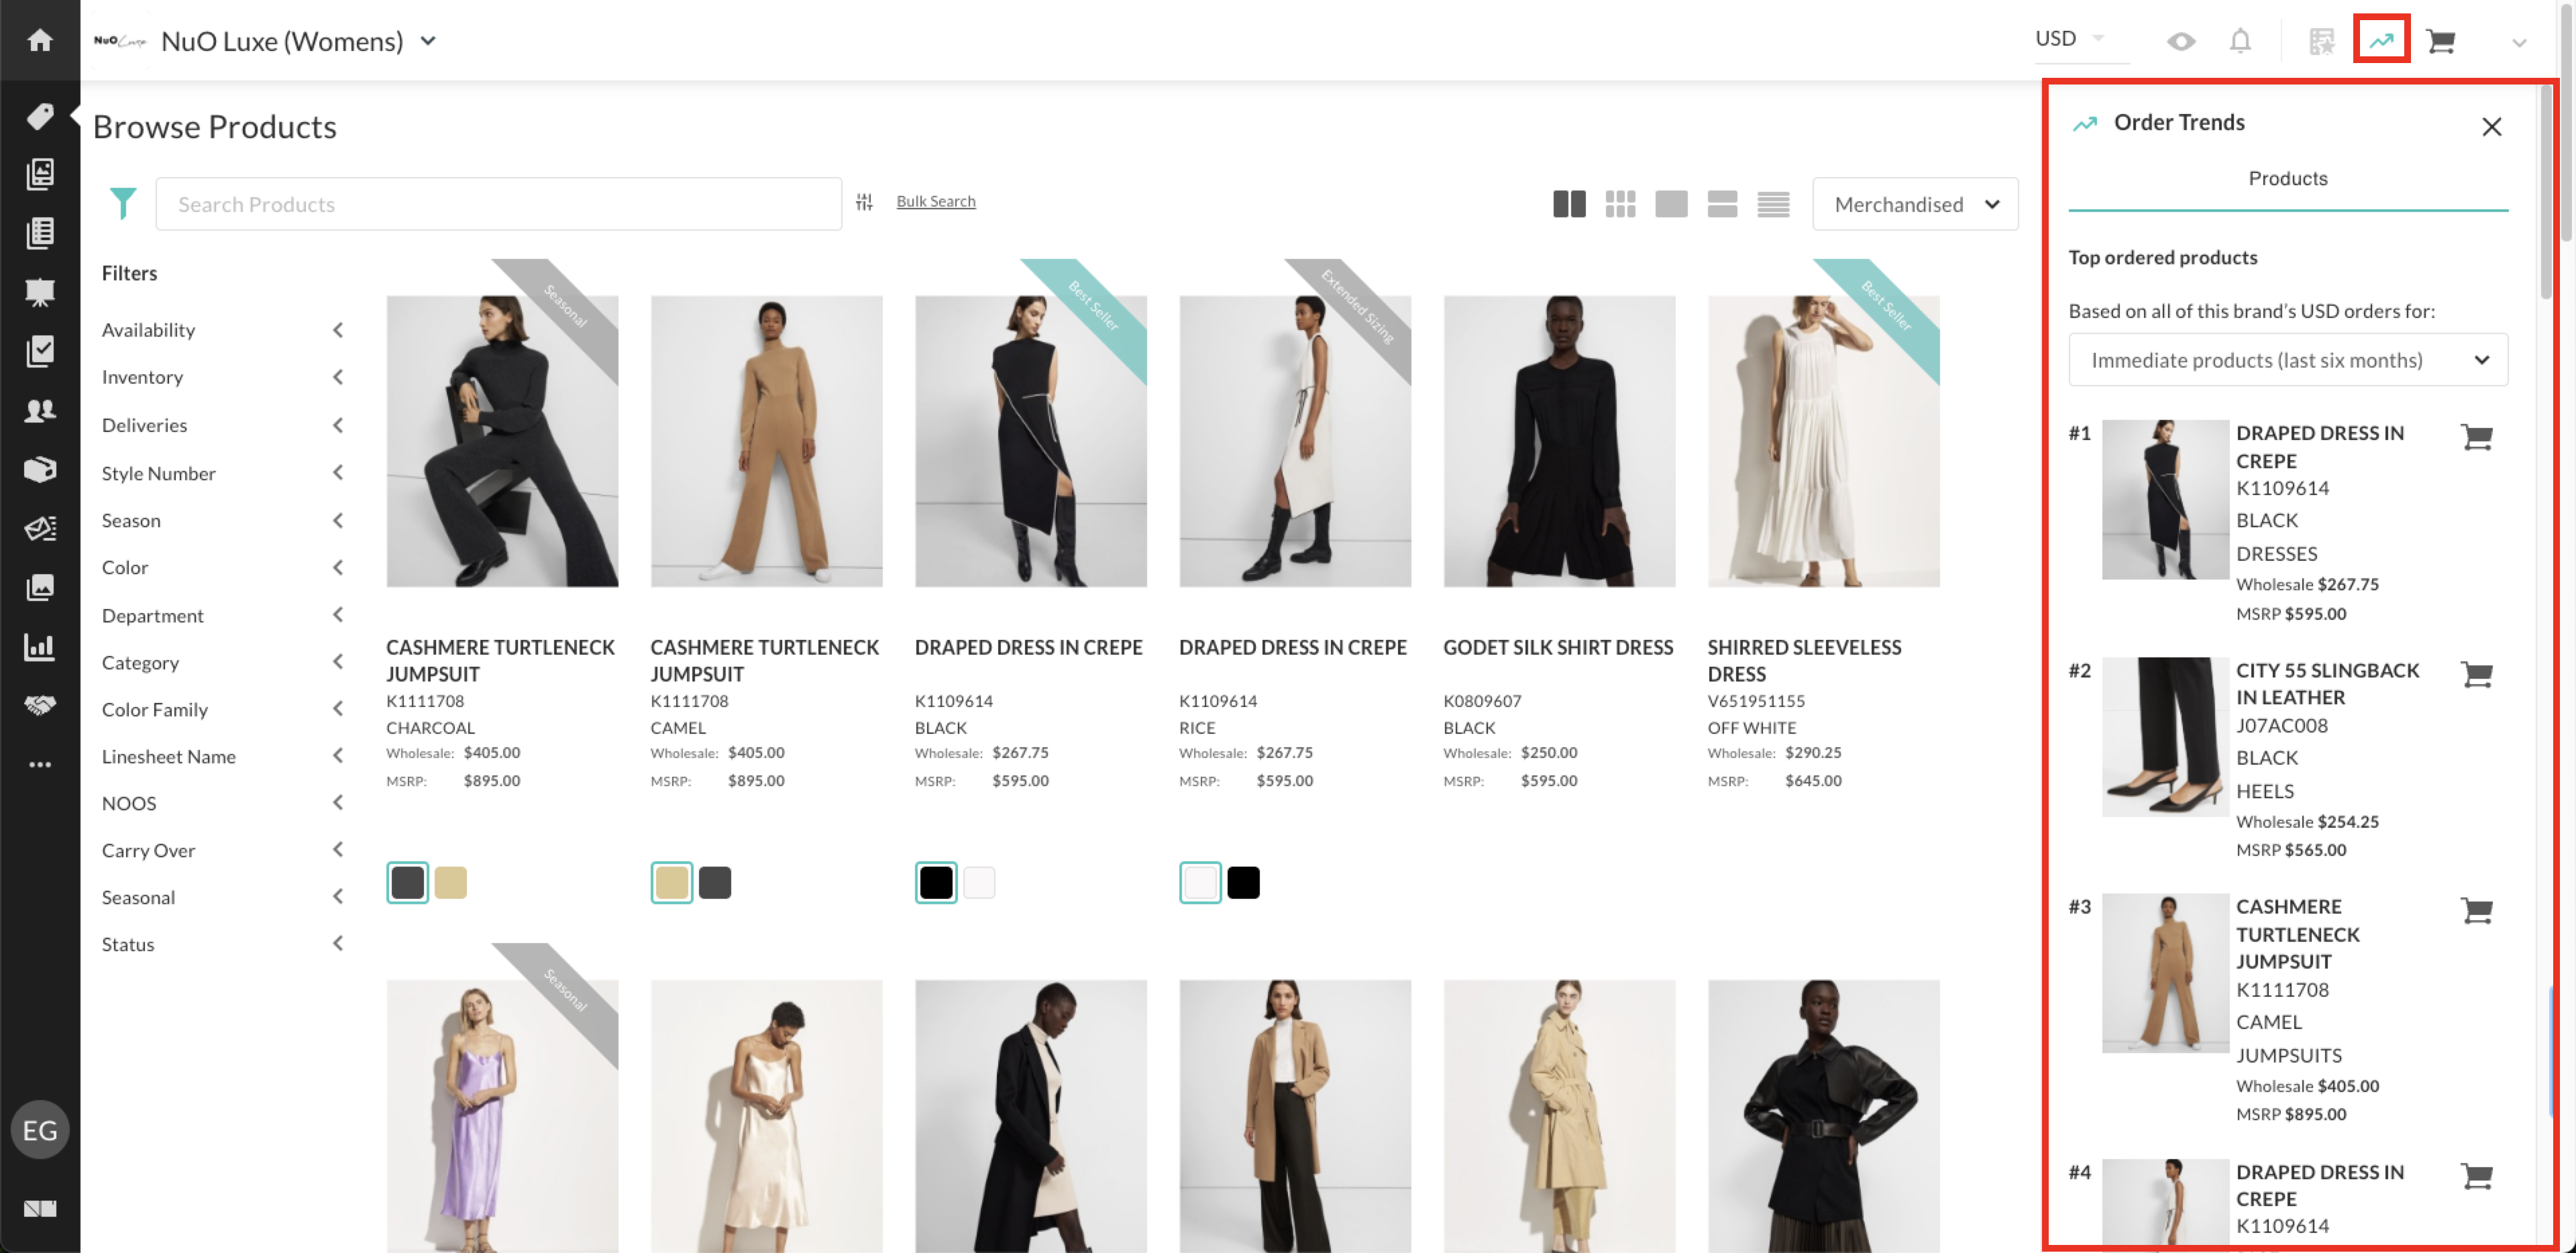The height and width of the screenshot is (1253, 2576).
Task: Click the teal filter funnel icon
Action: [123, 203]
